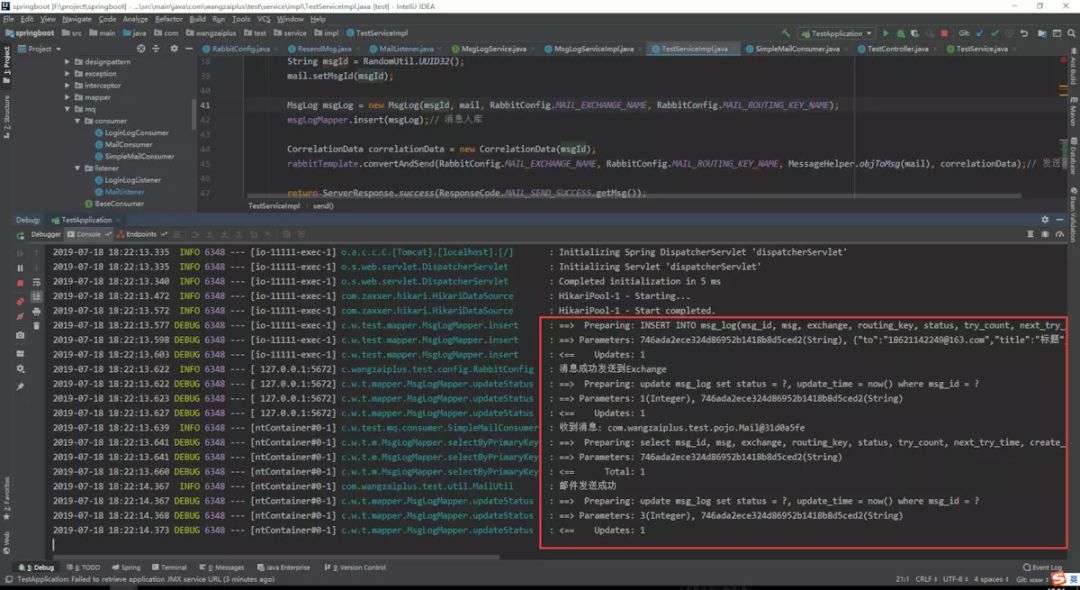Toggle scroll to end in console
The height and width of the screenshot is (590, 1080).
(37, 297)
